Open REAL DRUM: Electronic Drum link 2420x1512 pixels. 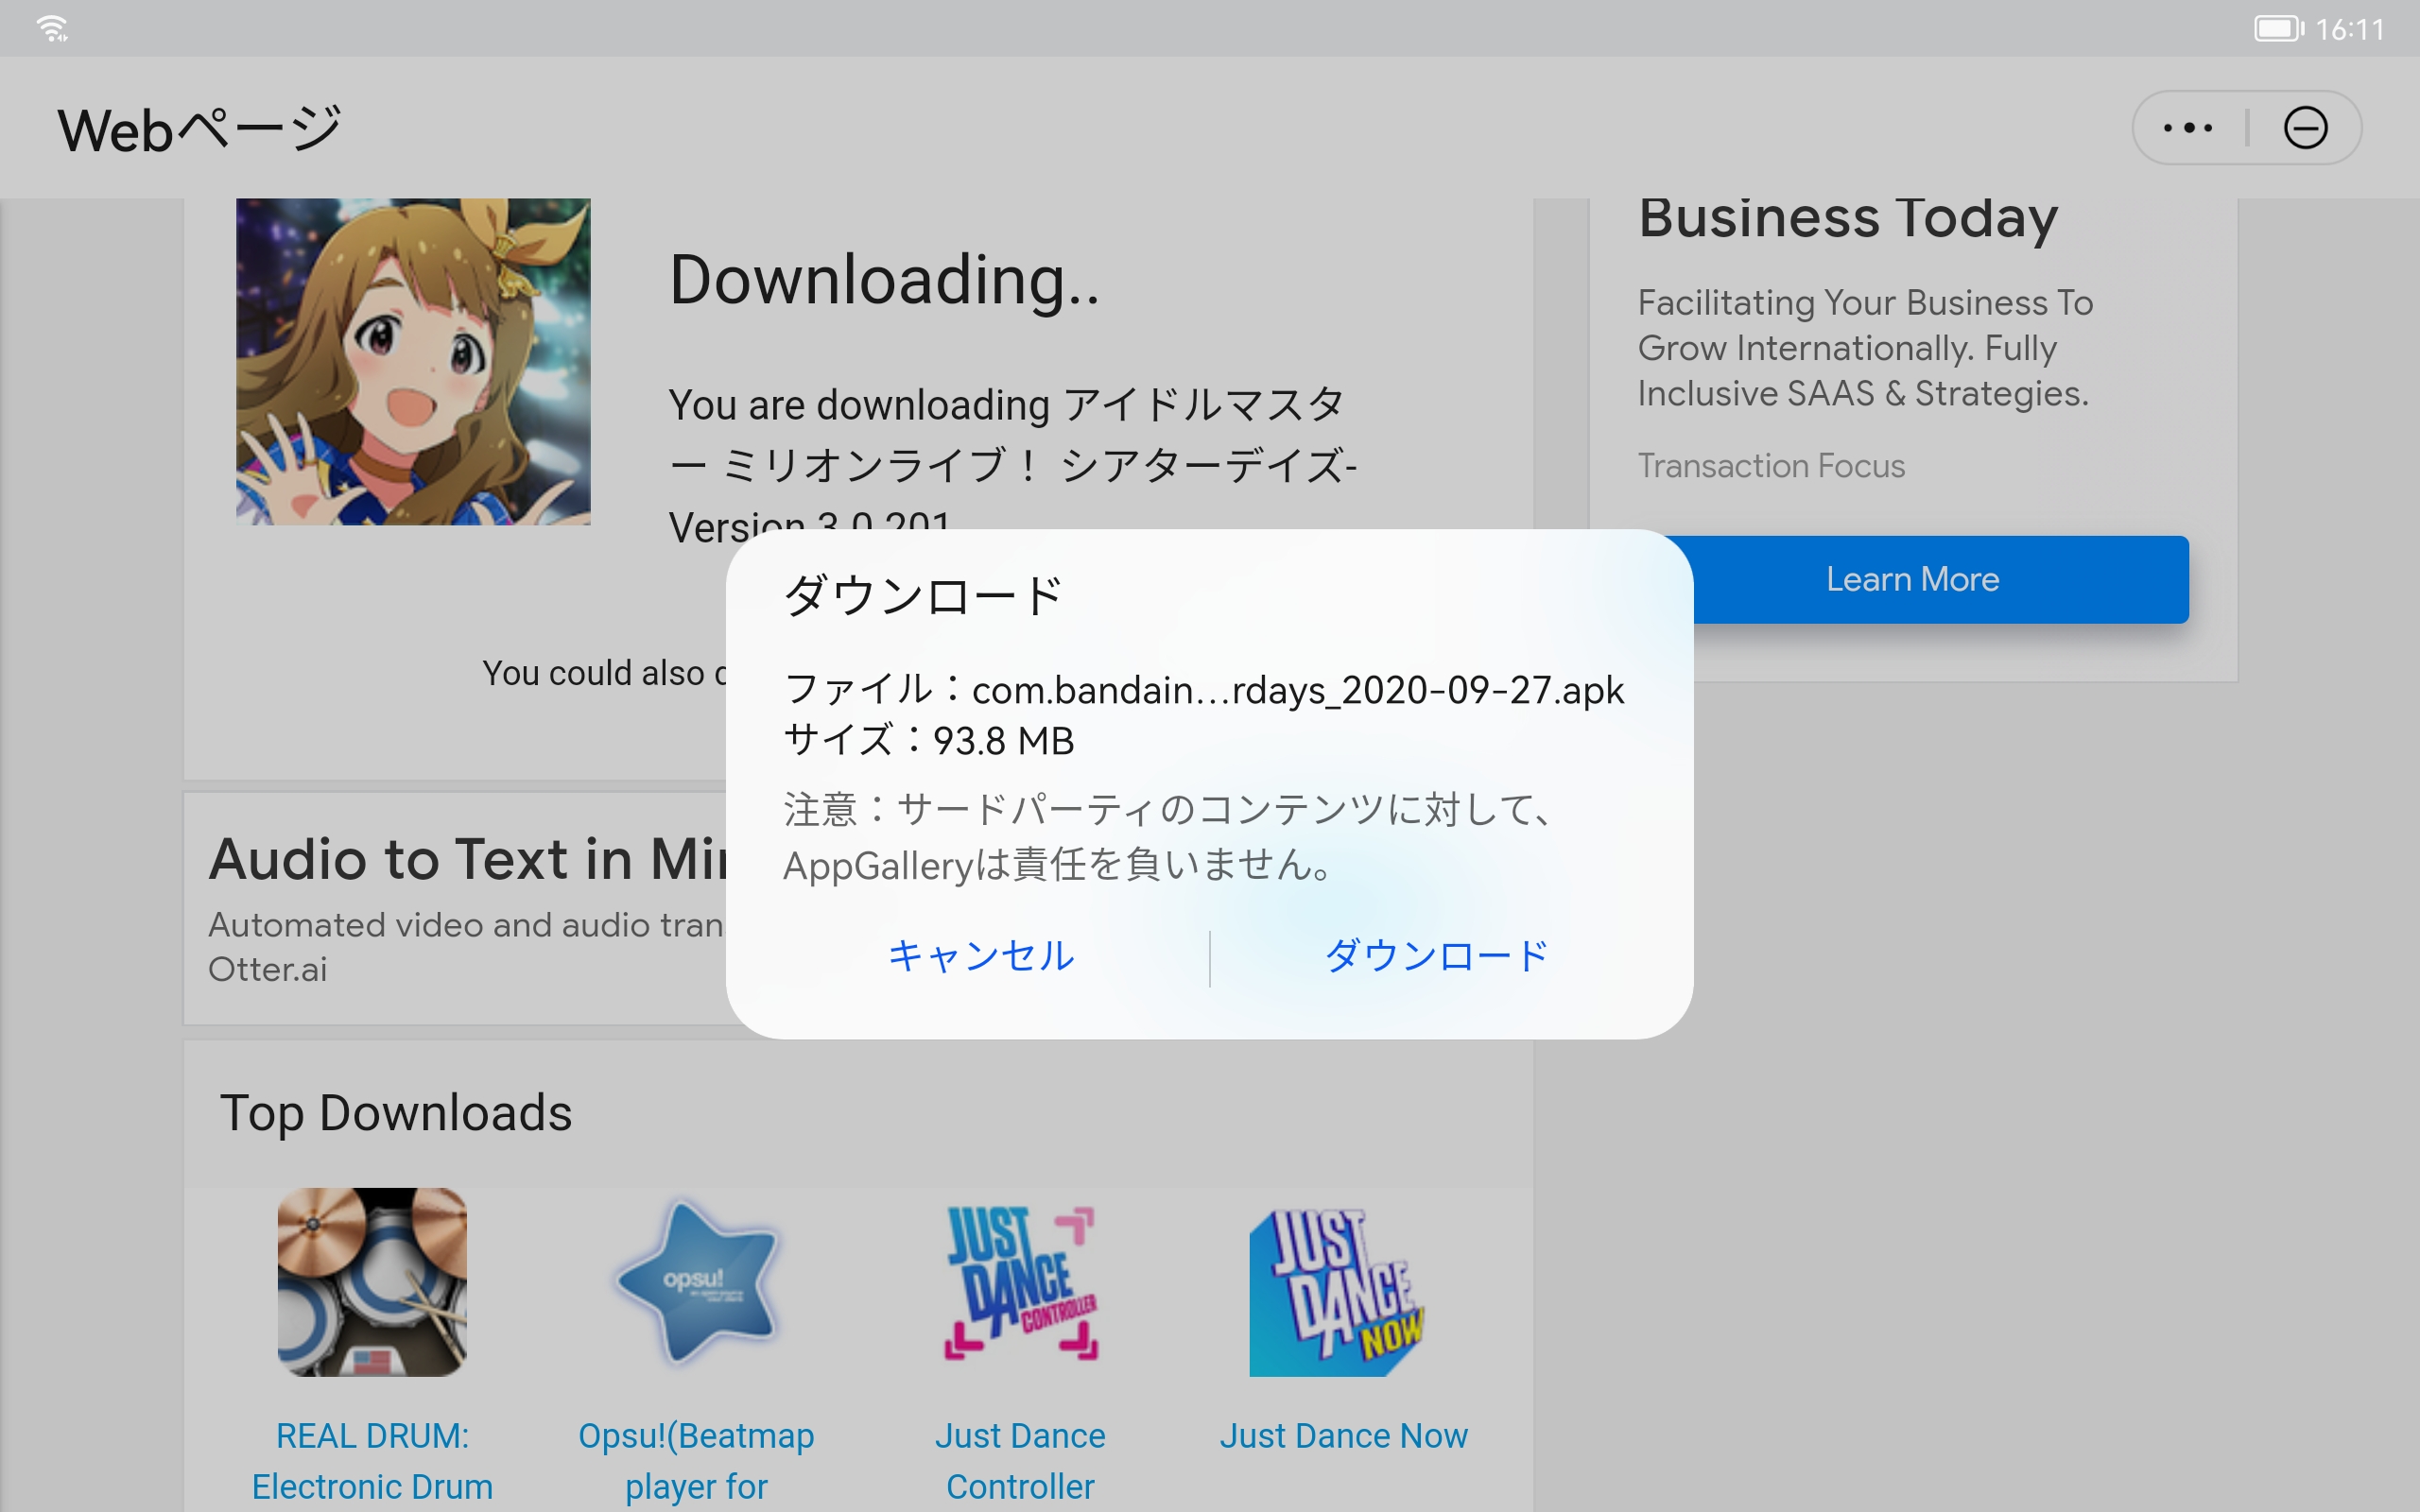[x=372, y=1461]
